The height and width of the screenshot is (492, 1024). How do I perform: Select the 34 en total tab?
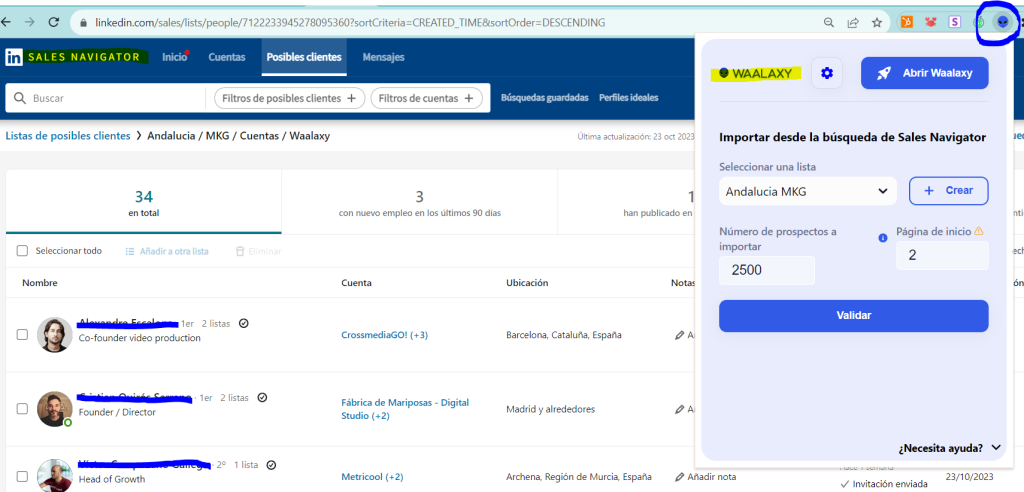coord(144,202)
